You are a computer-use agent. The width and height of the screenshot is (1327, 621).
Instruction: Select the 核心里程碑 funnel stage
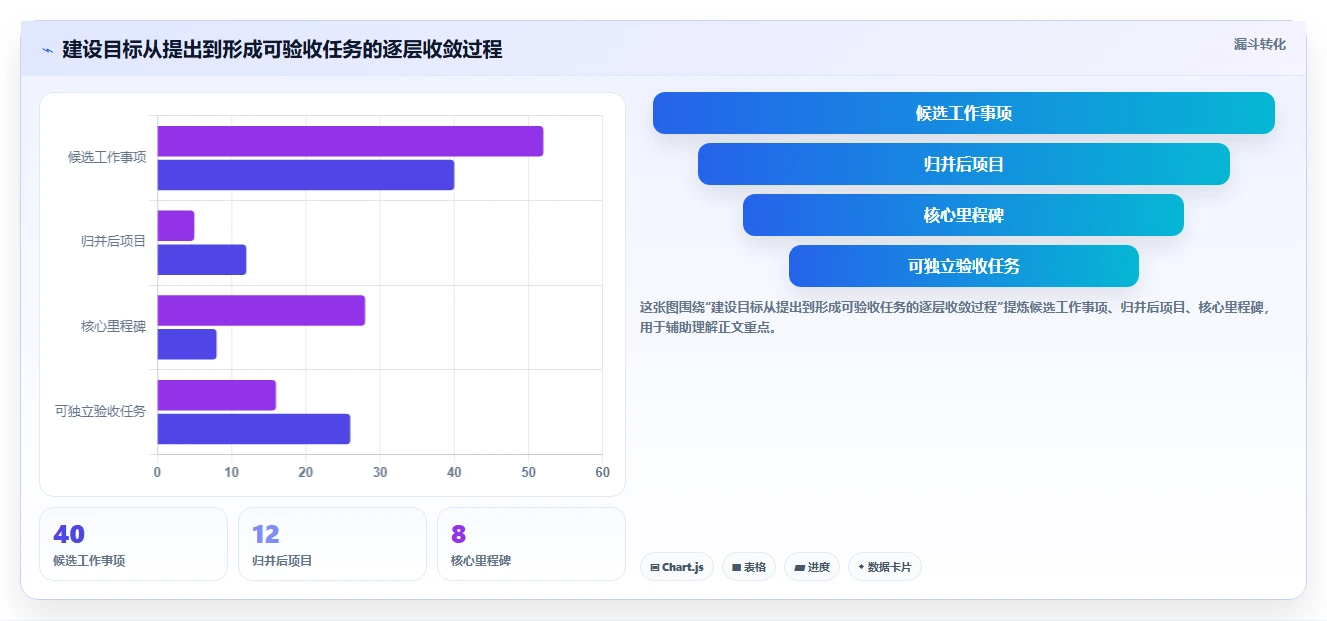pyautogui.click(x=964, y=215)
